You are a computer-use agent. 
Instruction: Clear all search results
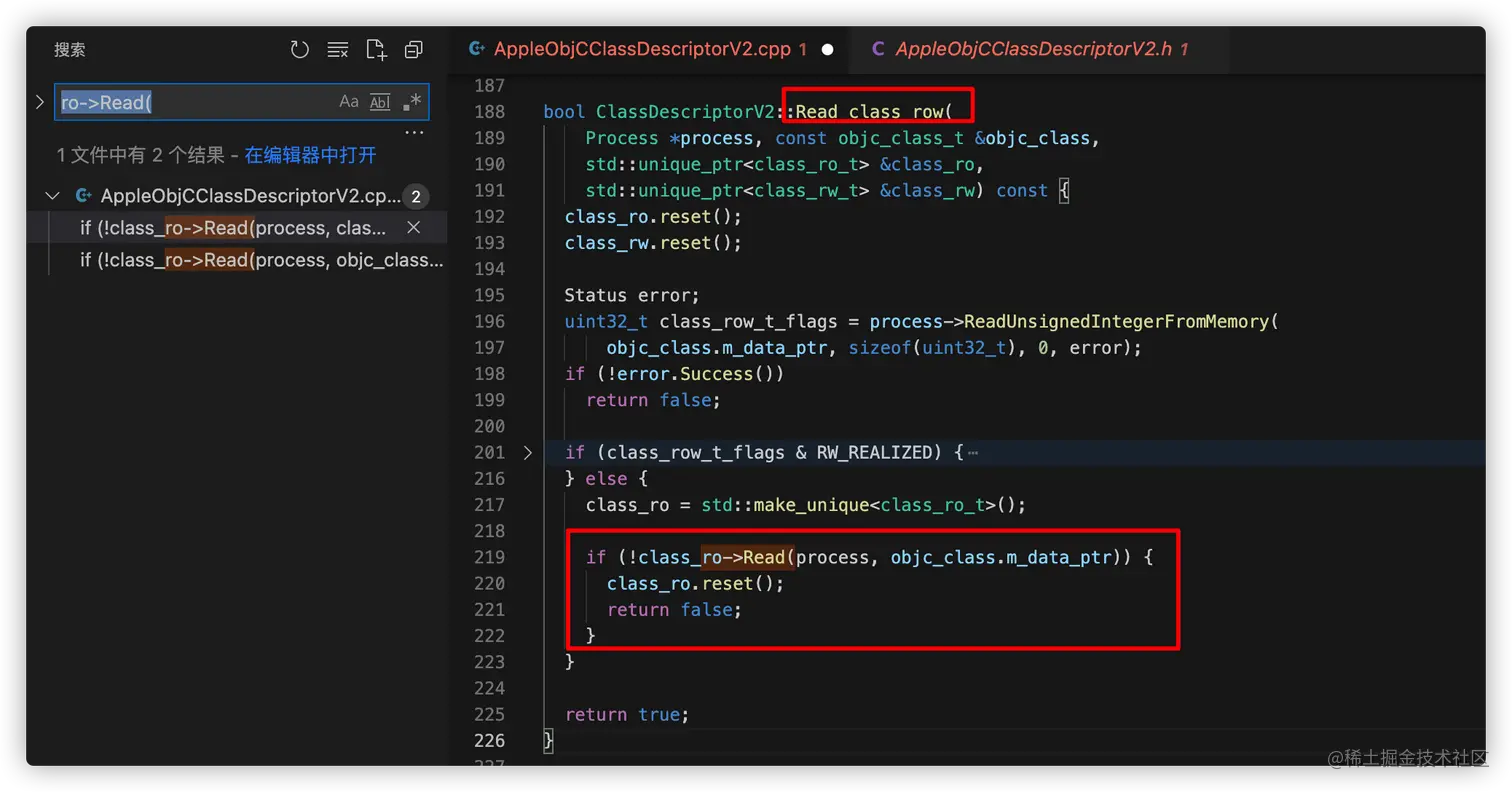338,50
